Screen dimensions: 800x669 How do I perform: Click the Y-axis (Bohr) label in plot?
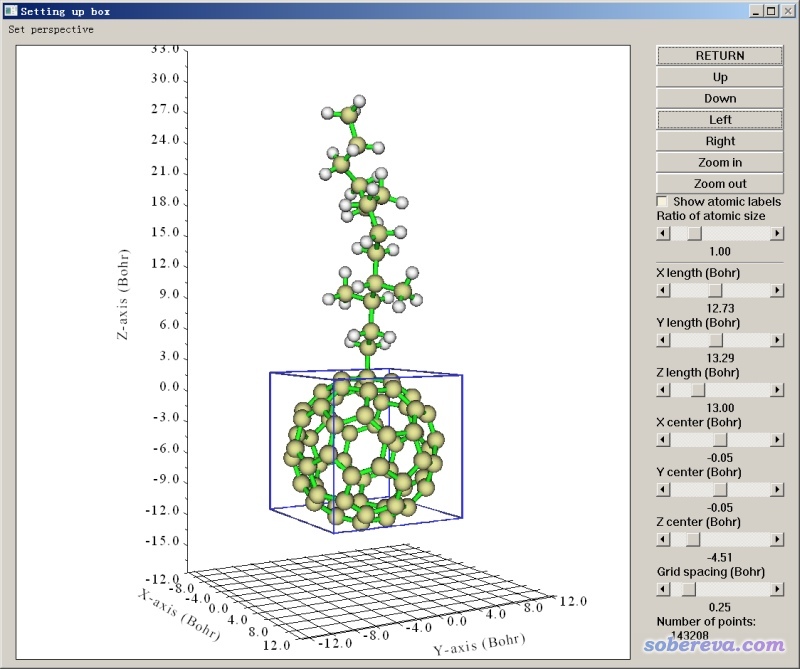480,644
